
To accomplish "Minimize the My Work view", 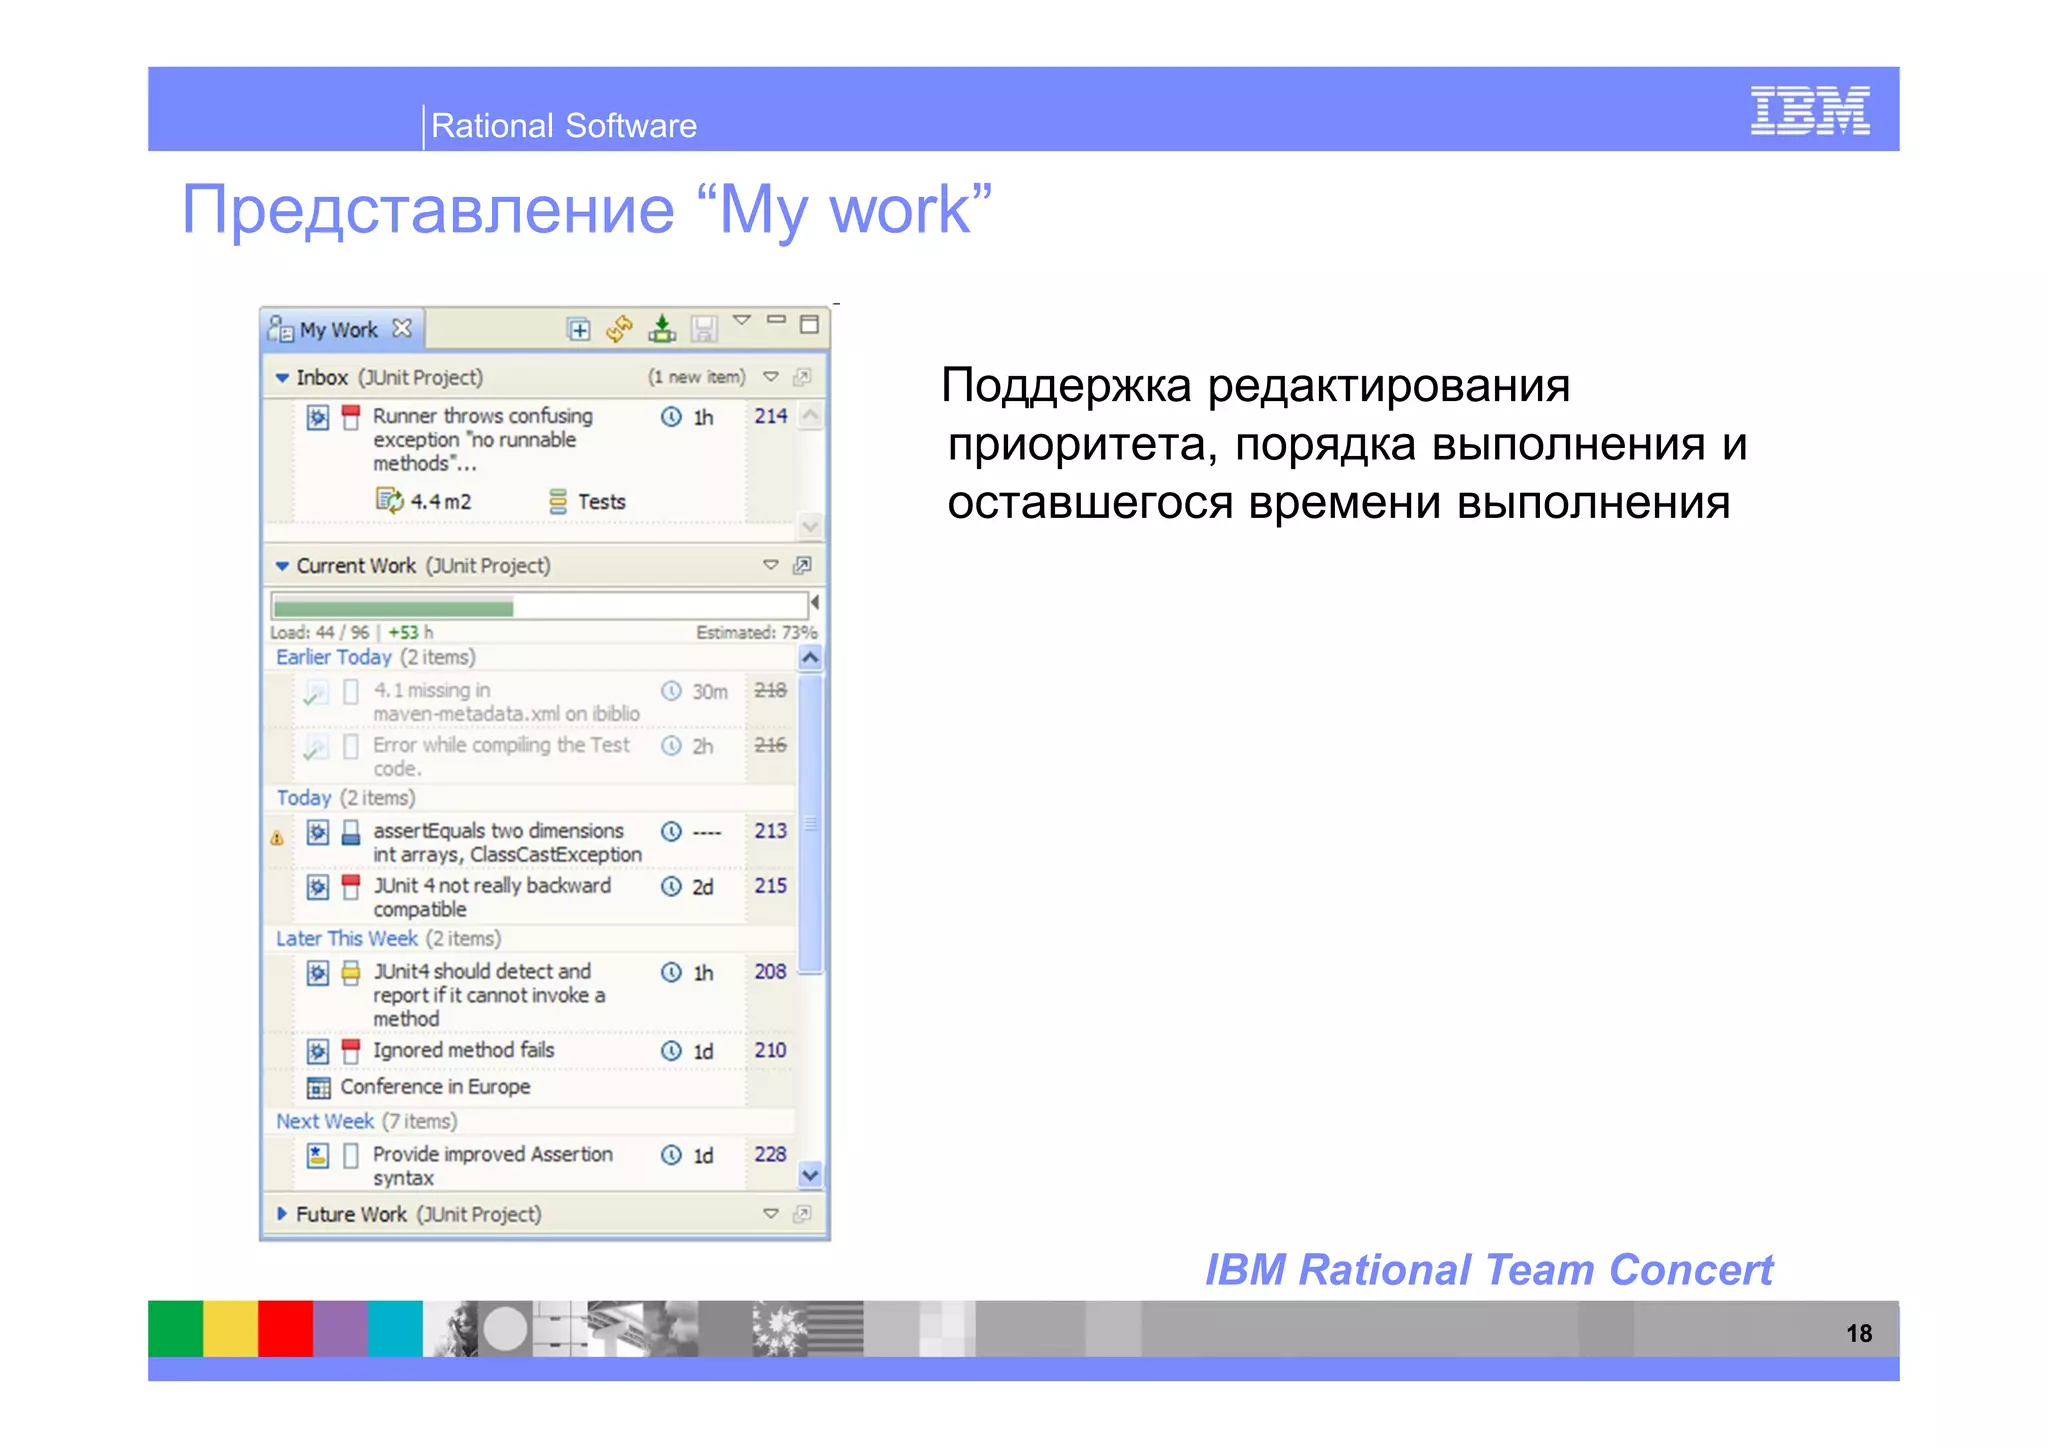I will pyautogui.click(x=776, y=320).
